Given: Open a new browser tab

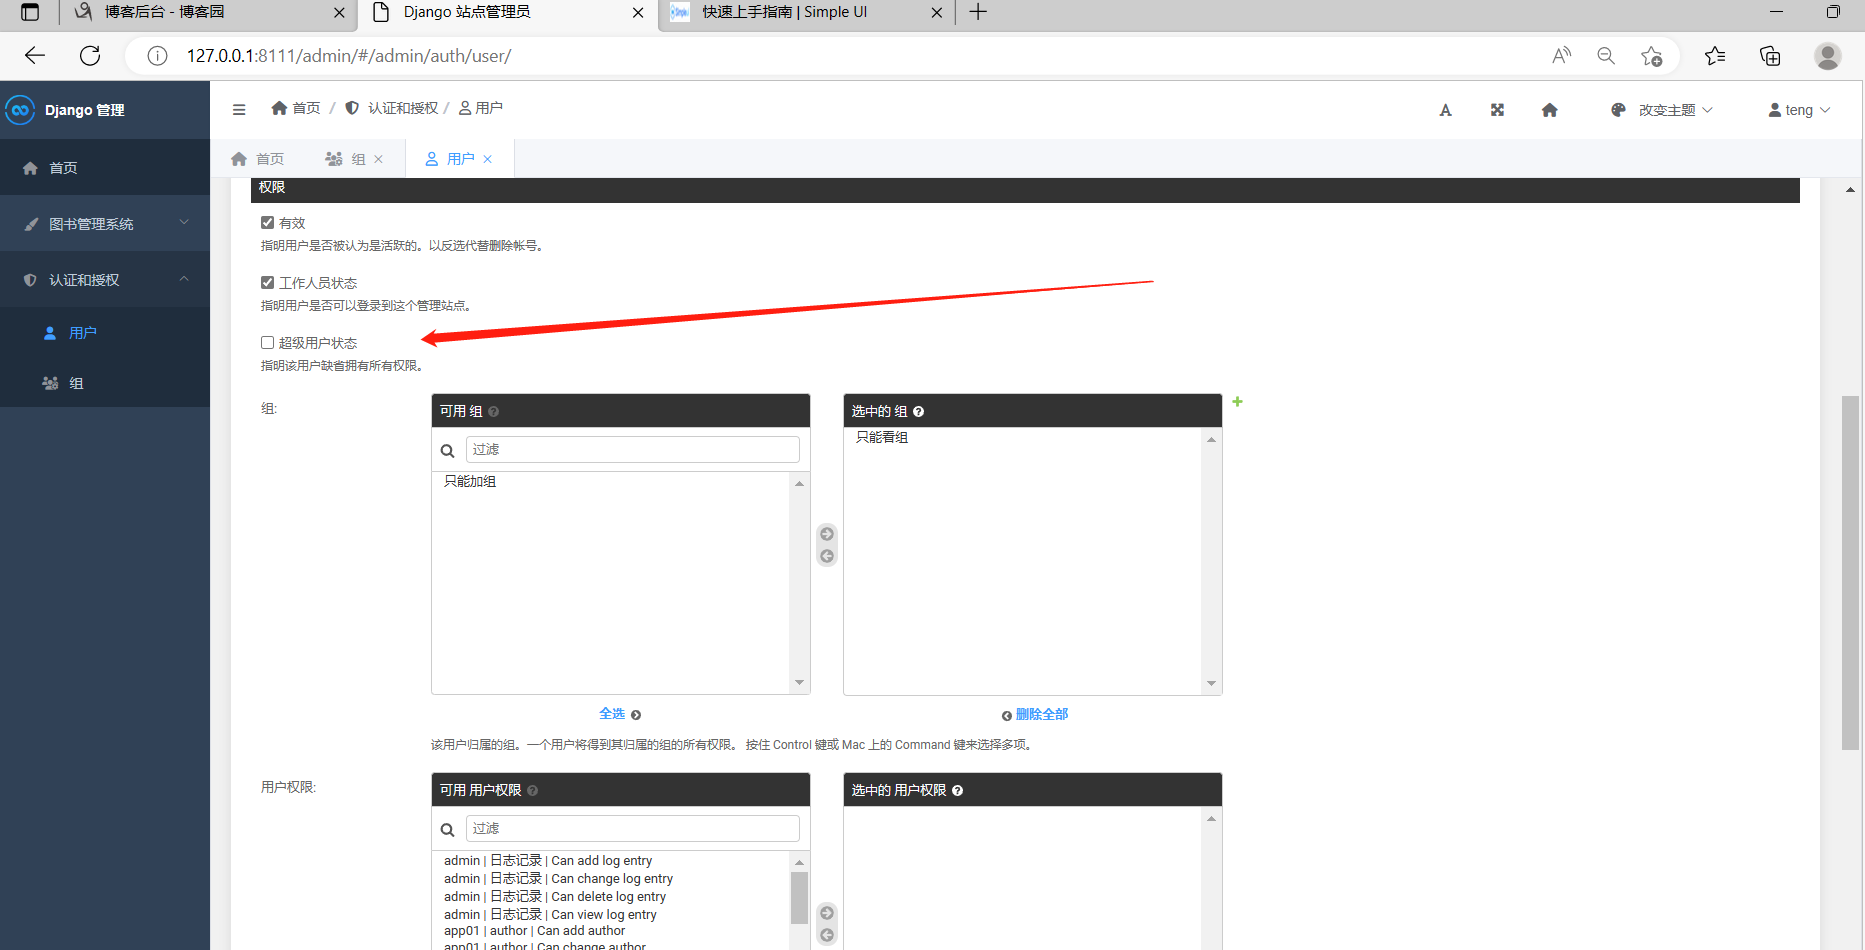Looking at the screenshot, I should [978, 12].
